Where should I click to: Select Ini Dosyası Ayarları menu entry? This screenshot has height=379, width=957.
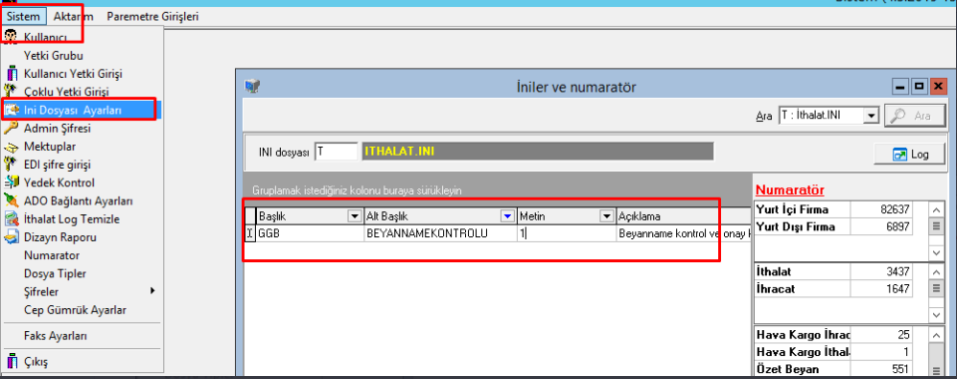81,110
